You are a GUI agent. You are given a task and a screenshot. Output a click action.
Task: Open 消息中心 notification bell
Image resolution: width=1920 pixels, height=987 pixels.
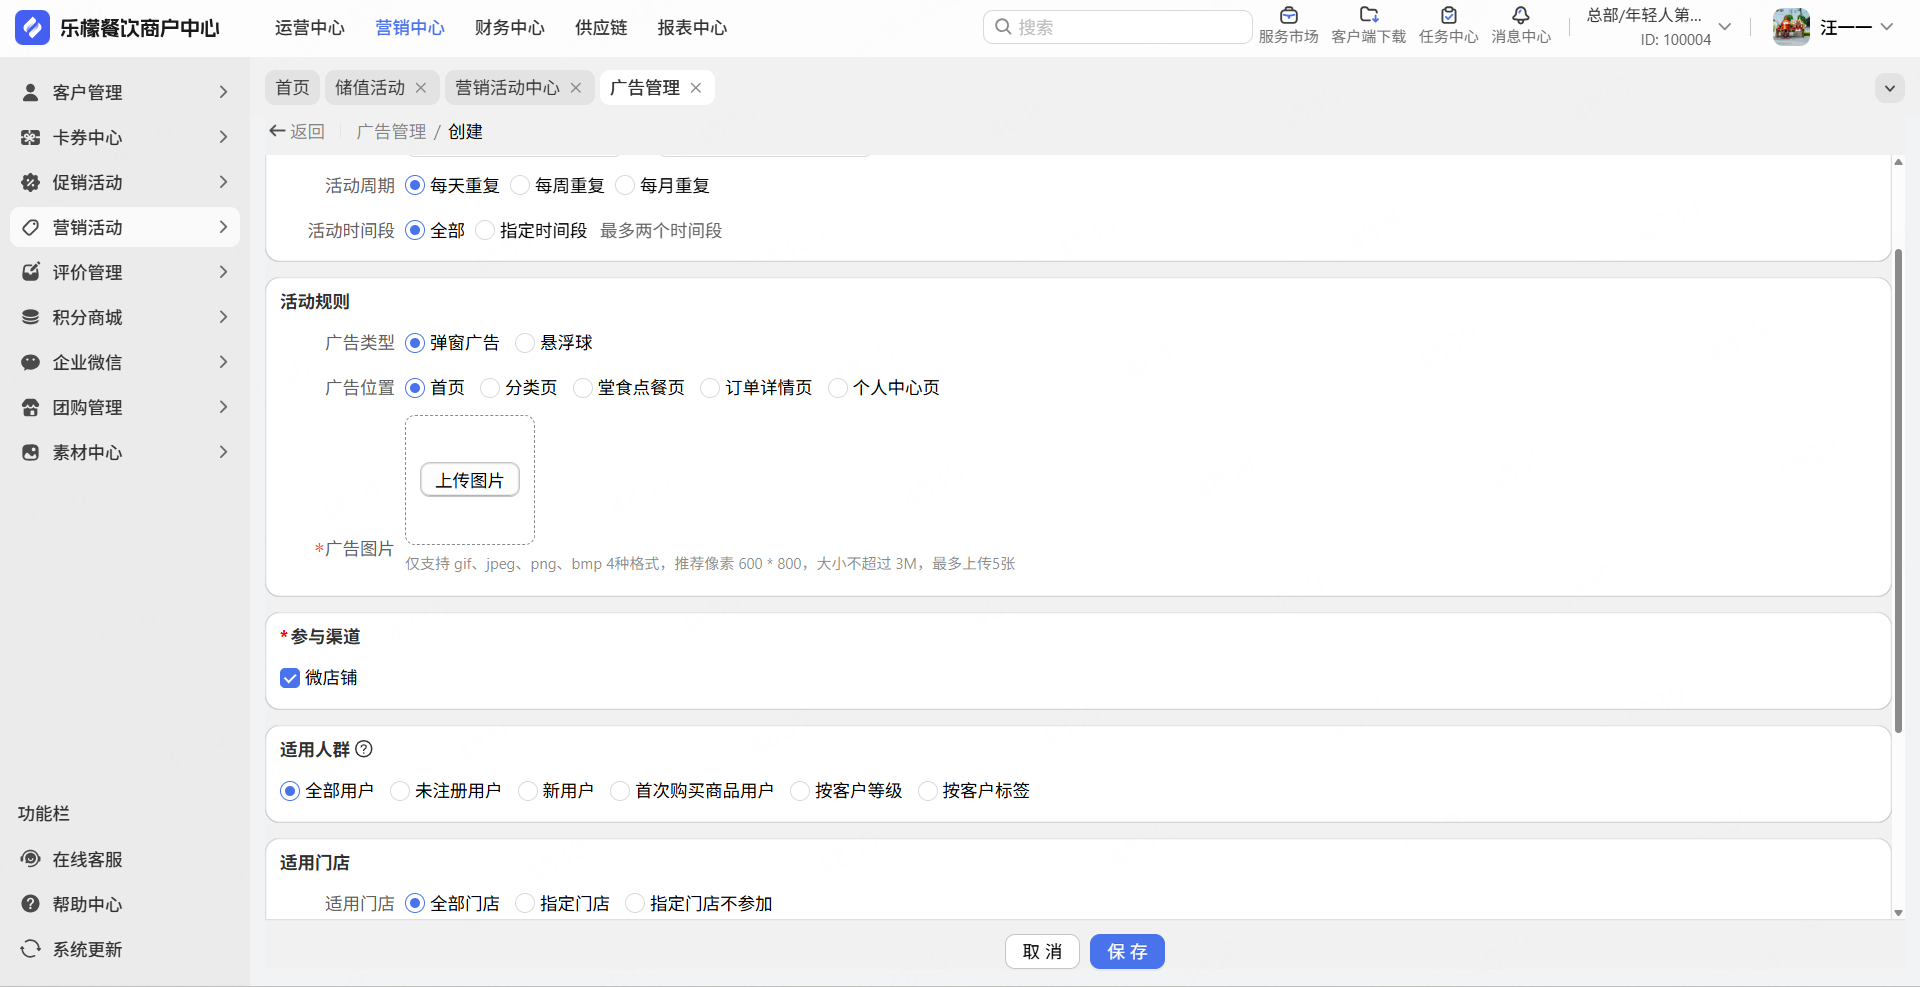(1520, 16)
